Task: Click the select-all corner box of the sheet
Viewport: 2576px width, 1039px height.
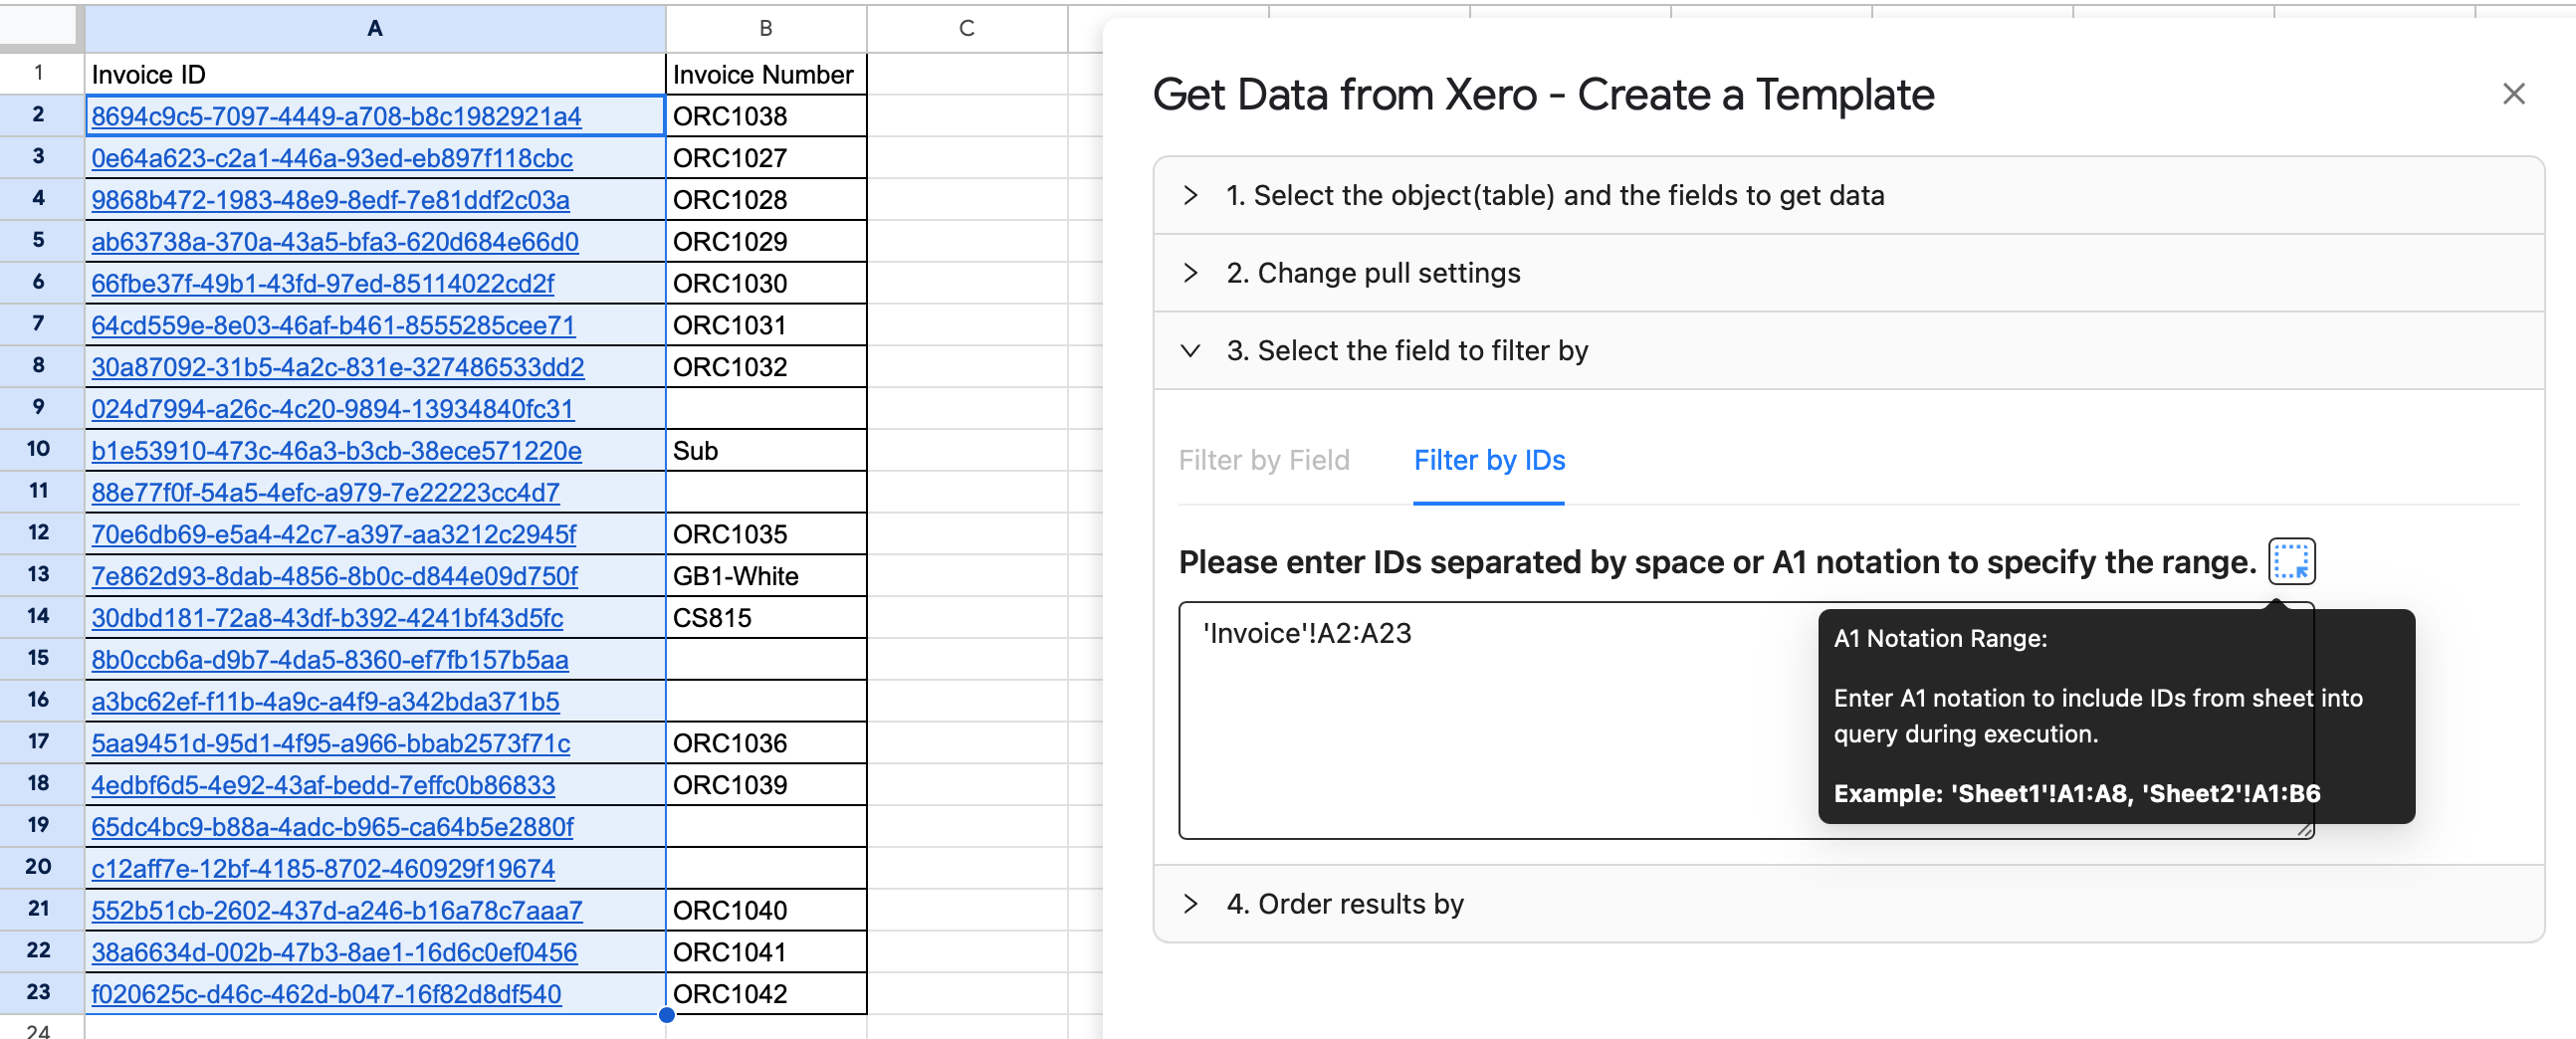Action: 40,28
